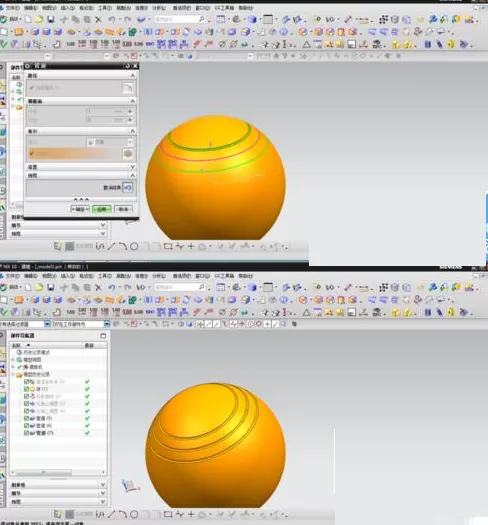
Task: Collapse the 横截面 section of the Tube dialog
Action: [x=132, y=101]
